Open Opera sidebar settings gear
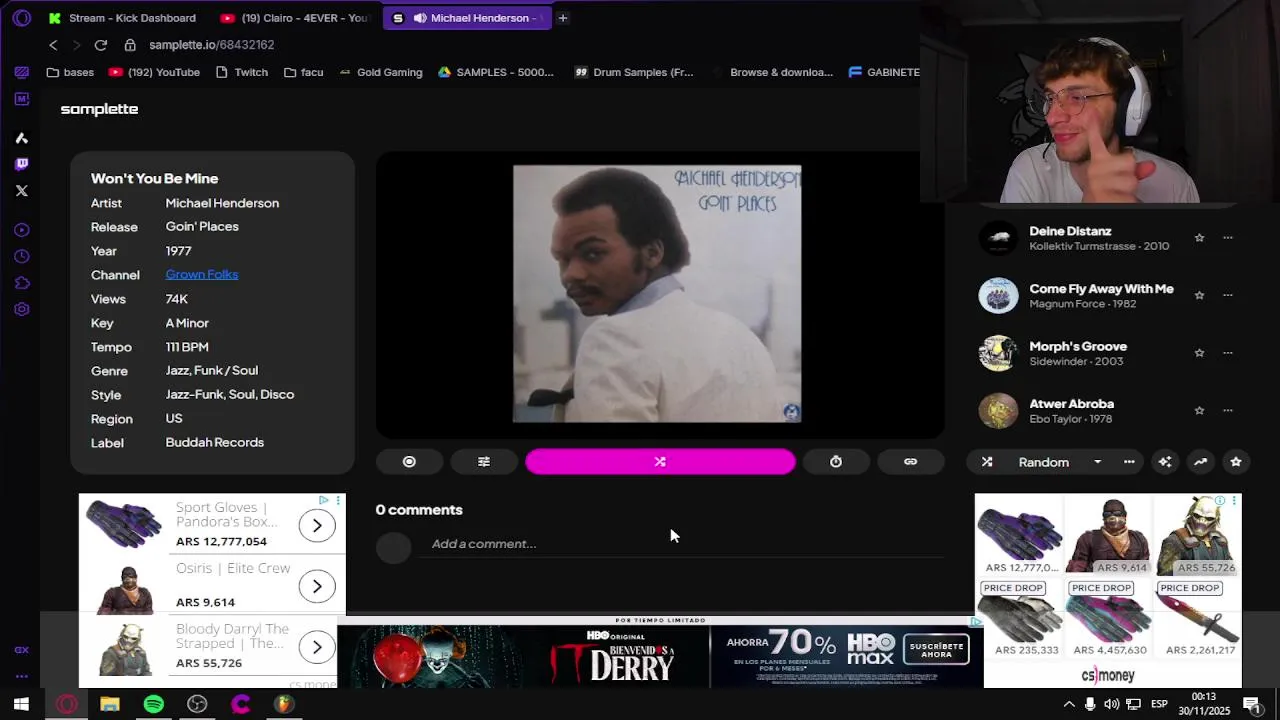 [22, 309]
